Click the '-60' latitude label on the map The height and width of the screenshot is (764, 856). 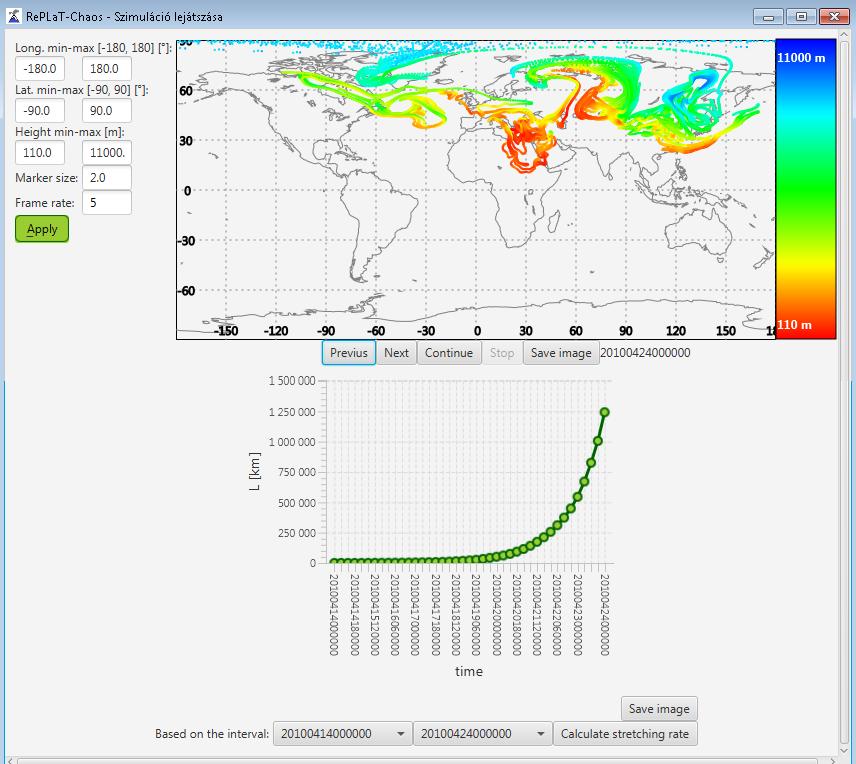pos(186,291)
